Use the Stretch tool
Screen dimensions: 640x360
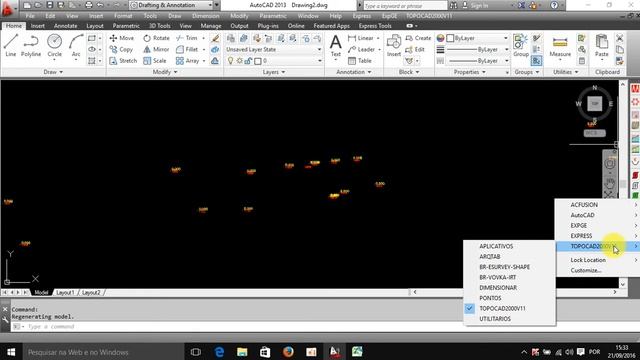(123, 61)
